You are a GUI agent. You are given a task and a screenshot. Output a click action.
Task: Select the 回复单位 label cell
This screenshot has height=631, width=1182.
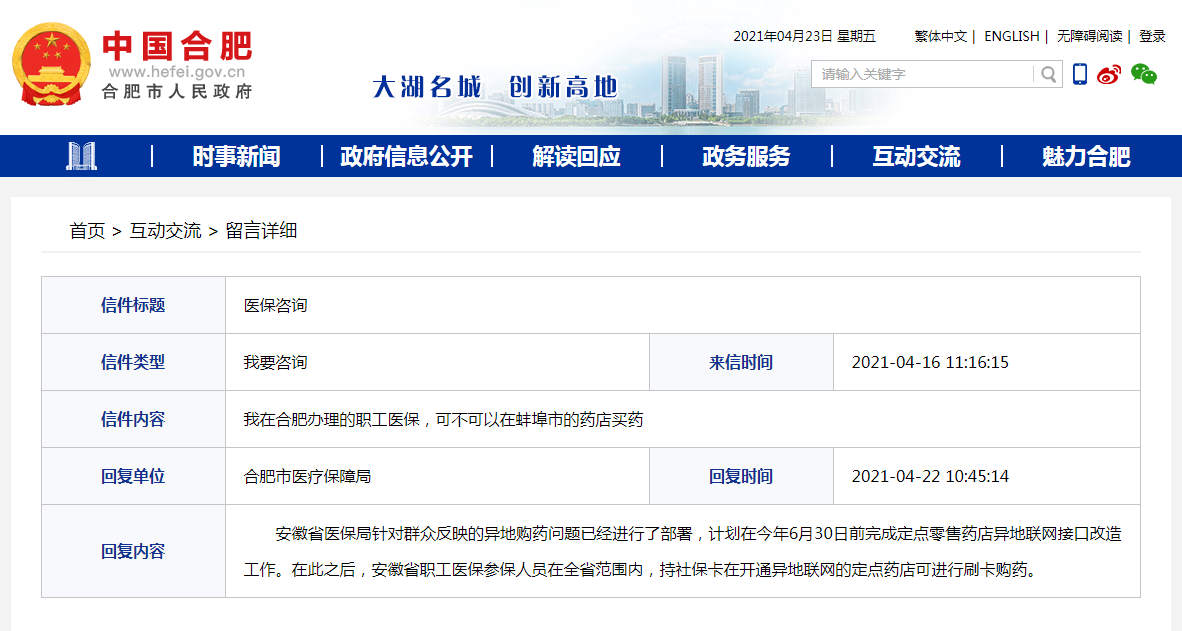[x=133, y=476]
